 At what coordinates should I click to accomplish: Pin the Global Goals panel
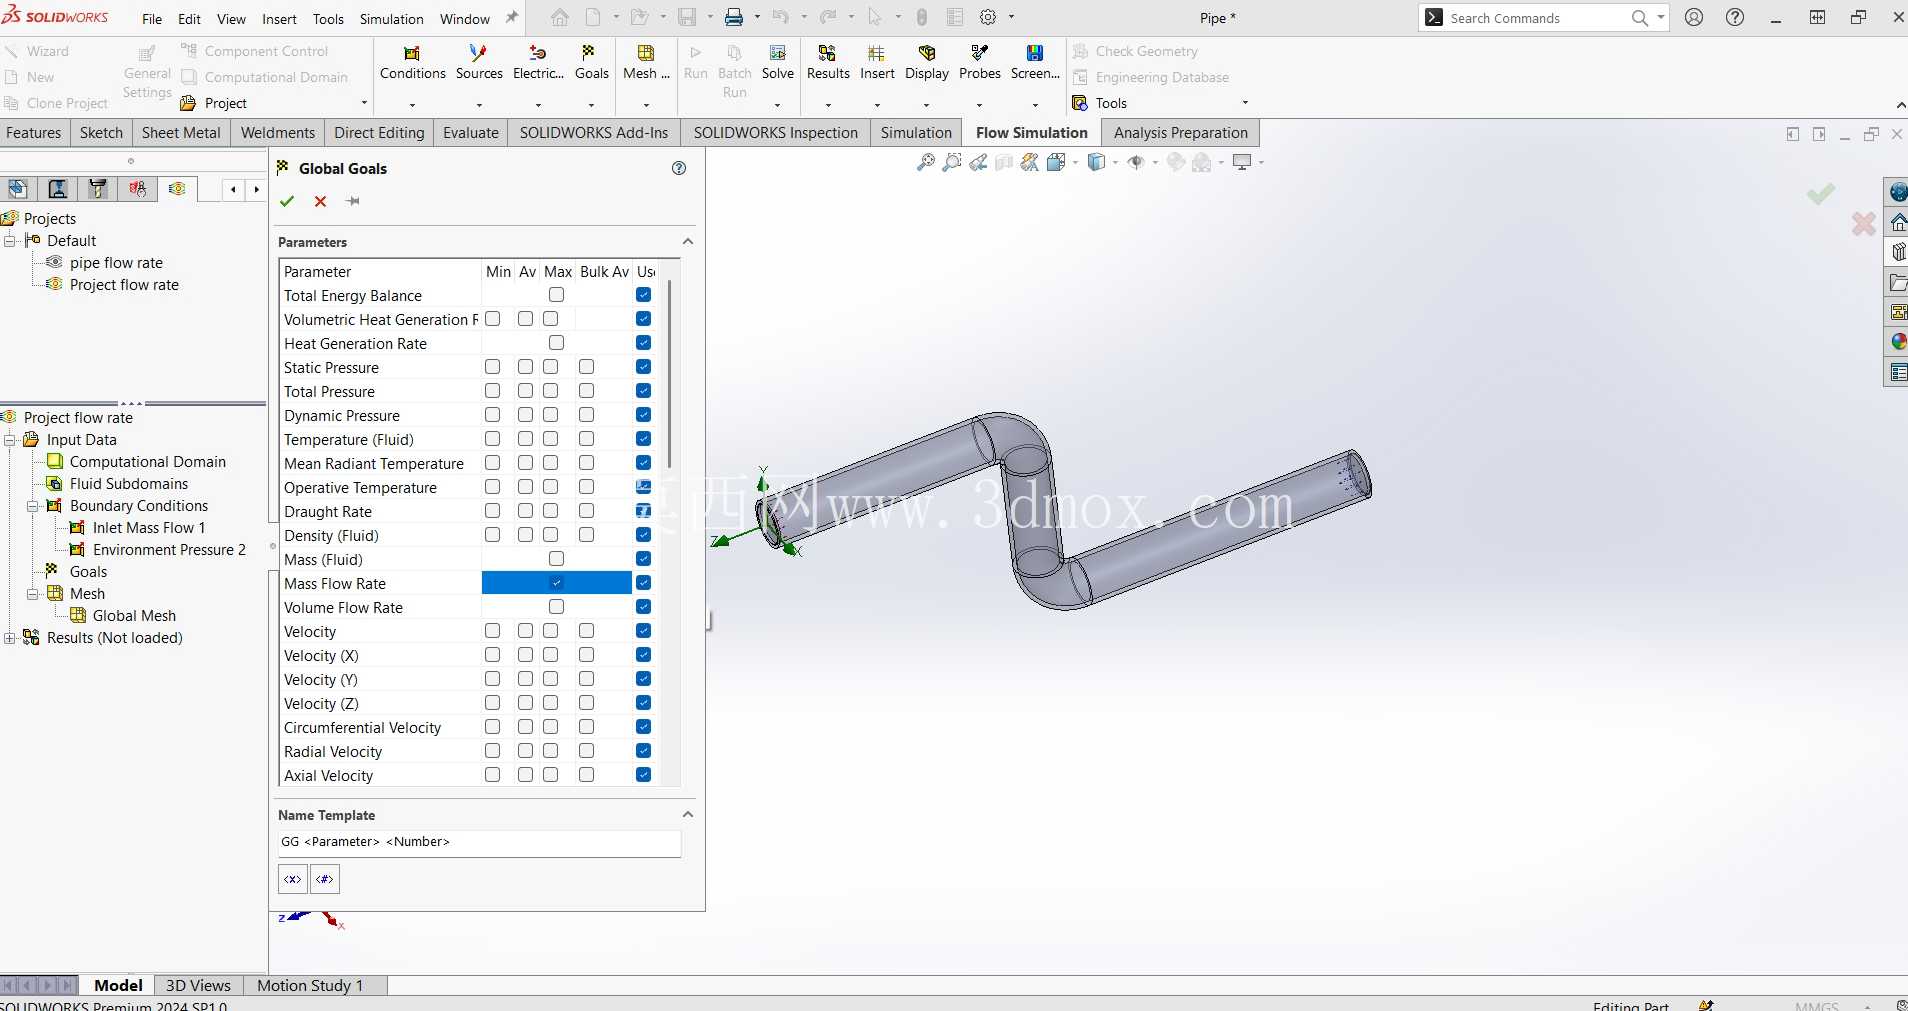[353, 201]
